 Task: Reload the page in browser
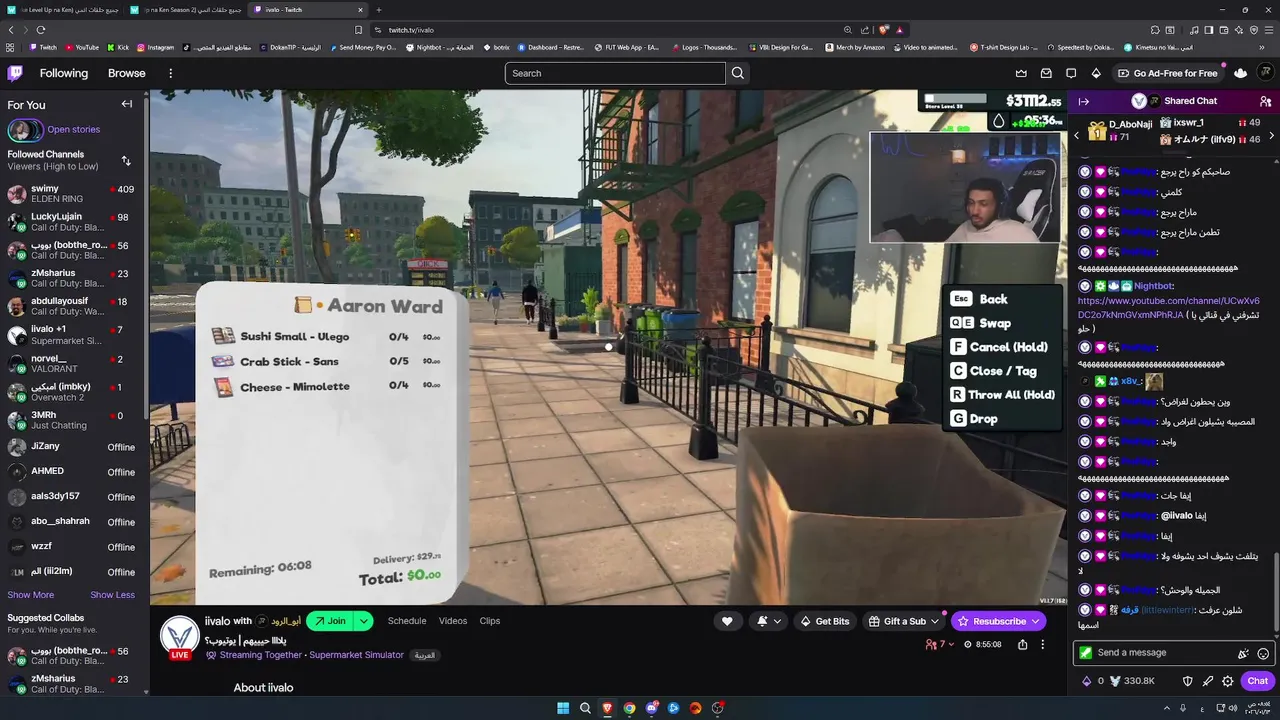(40, 30)
